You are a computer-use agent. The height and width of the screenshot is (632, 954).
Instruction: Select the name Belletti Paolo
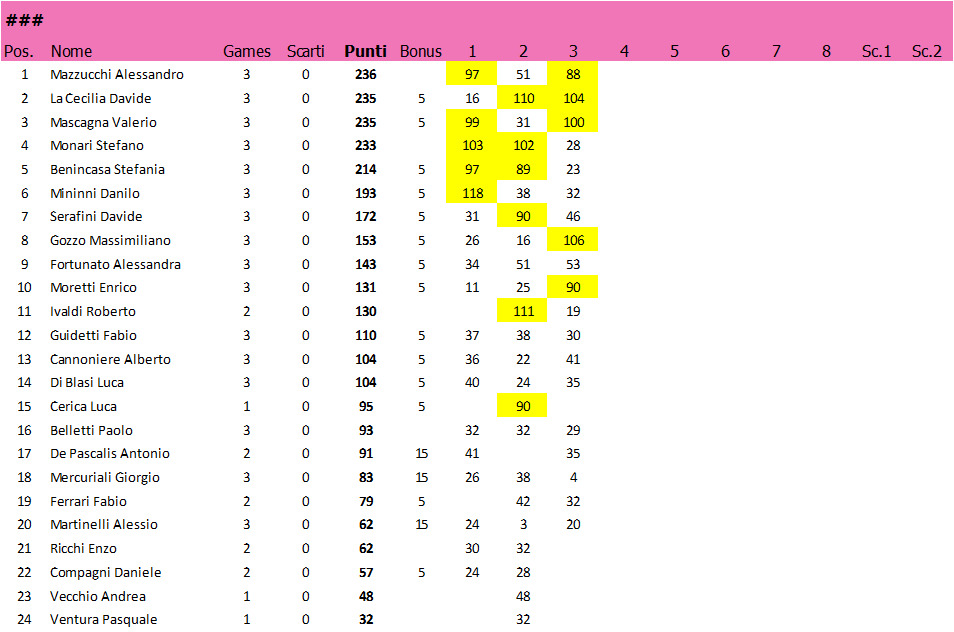point(91,431)
